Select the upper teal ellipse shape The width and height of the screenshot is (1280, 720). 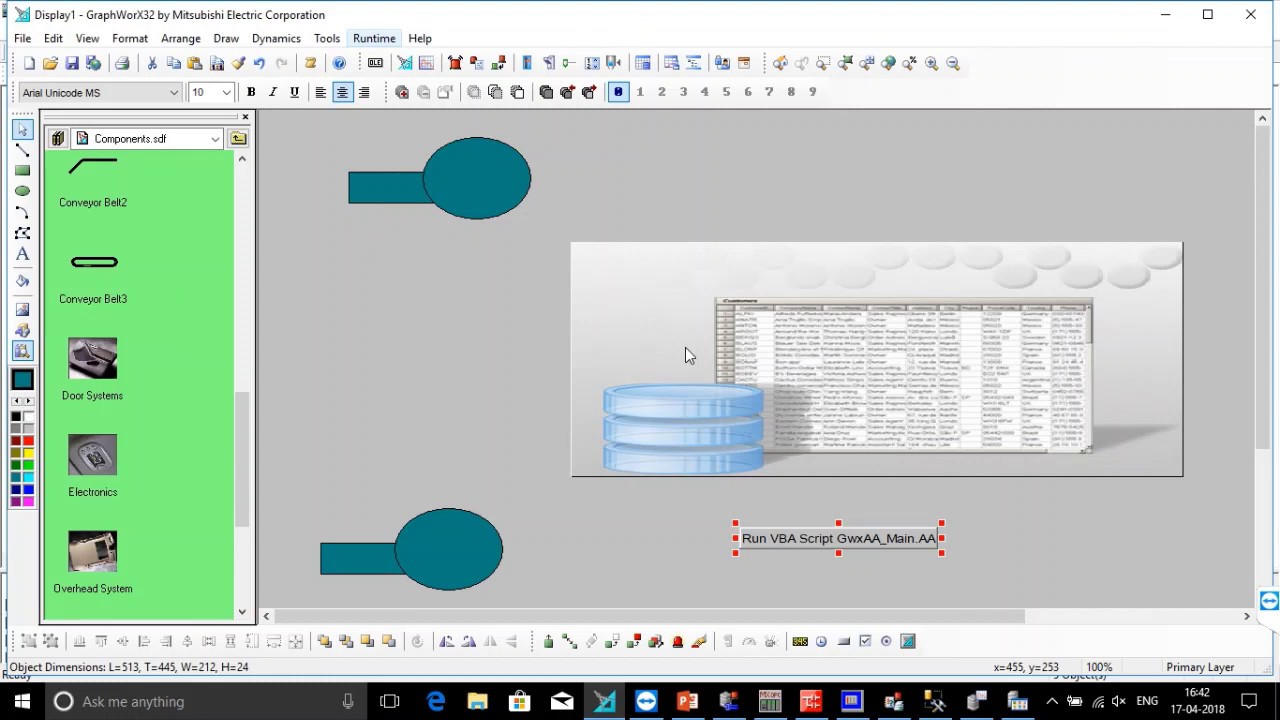pyautogui.click(x=477, y=178)
